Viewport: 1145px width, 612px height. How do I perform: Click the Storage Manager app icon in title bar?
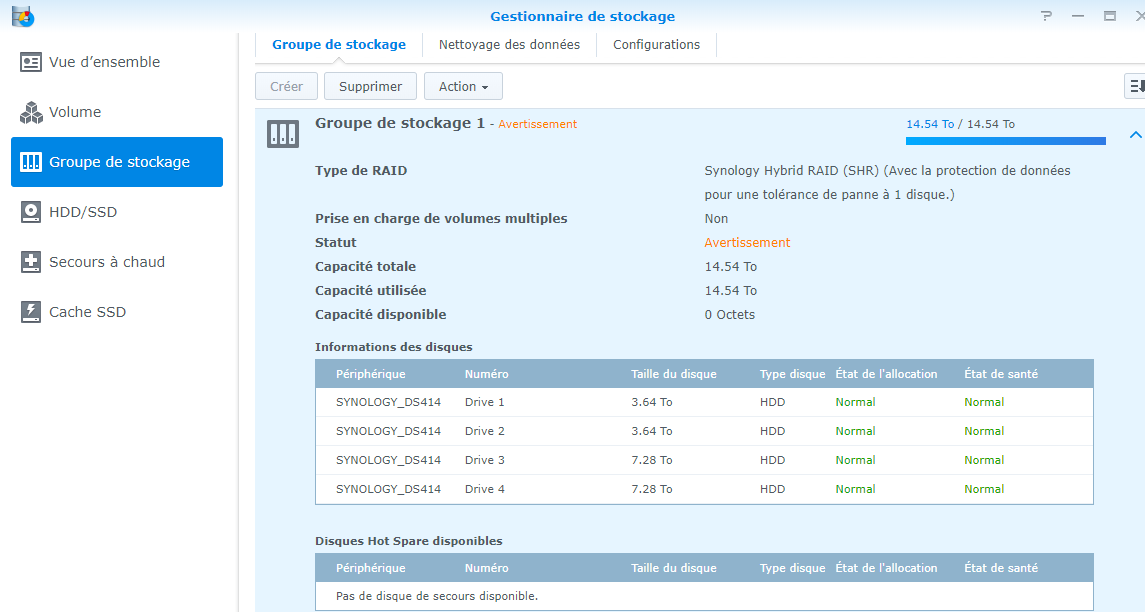(22, 16)
